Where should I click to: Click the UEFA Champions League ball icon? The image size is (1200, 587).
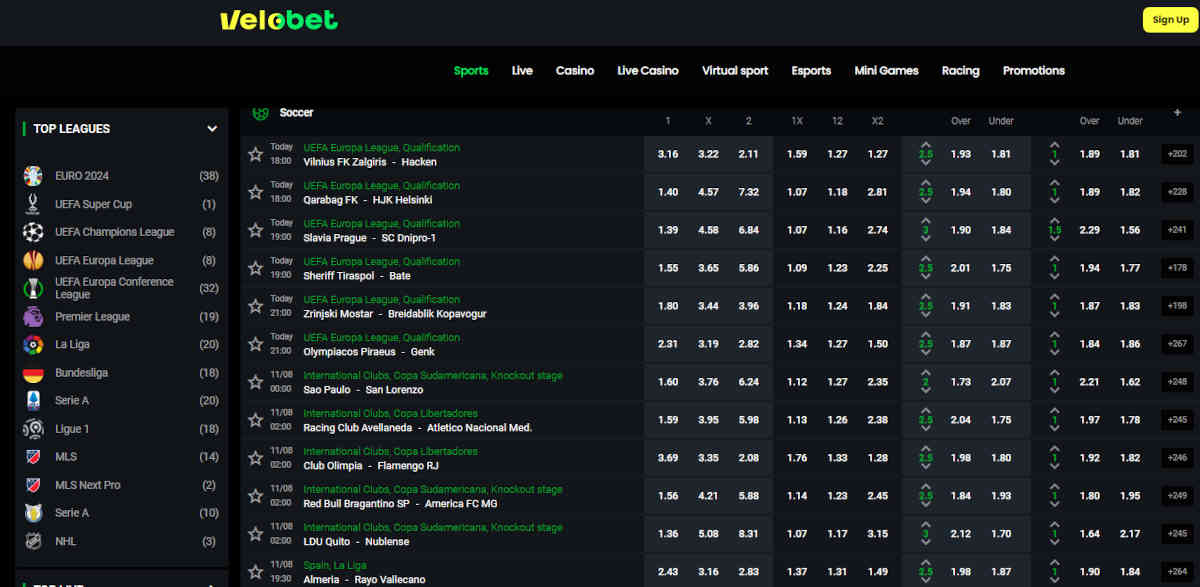[x=33, y=232]
